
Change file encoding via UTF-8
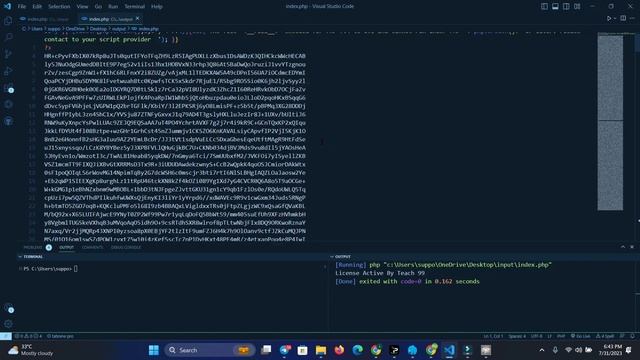[x=536, y=336]
